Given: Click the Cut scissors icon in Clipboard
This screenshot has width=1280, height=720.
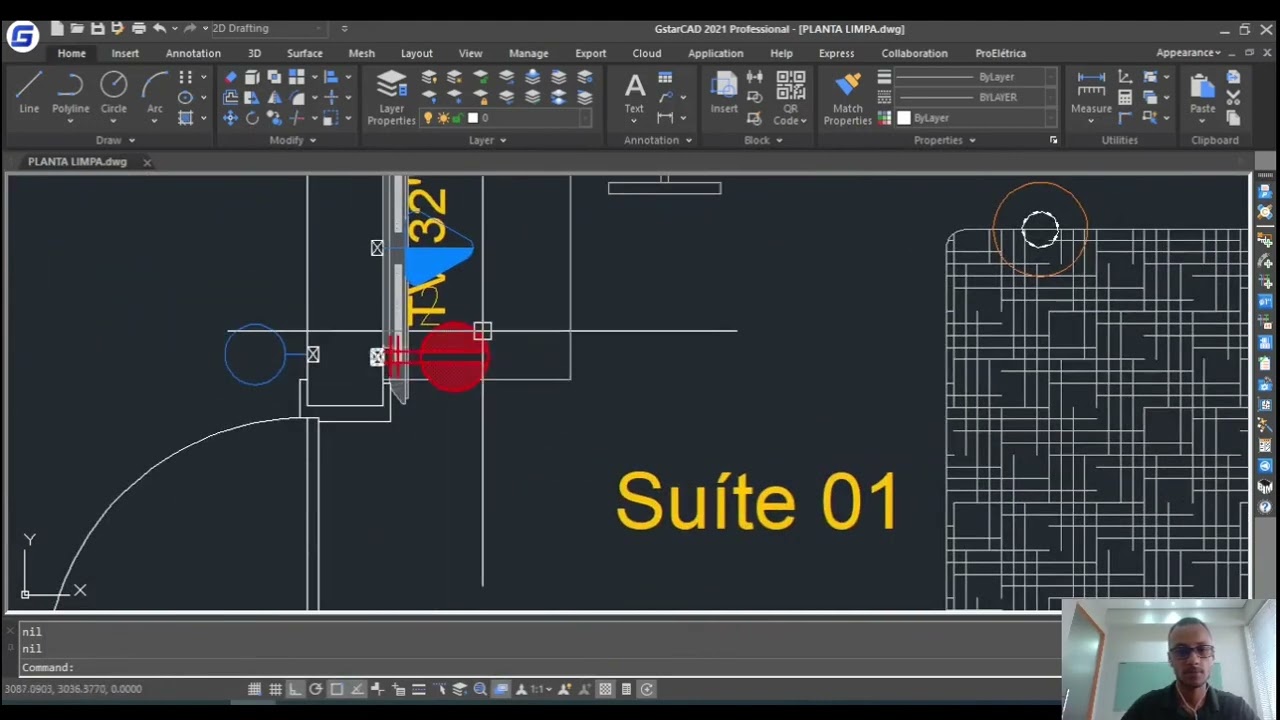Looking at the screenshot, I should (1233, 97).
